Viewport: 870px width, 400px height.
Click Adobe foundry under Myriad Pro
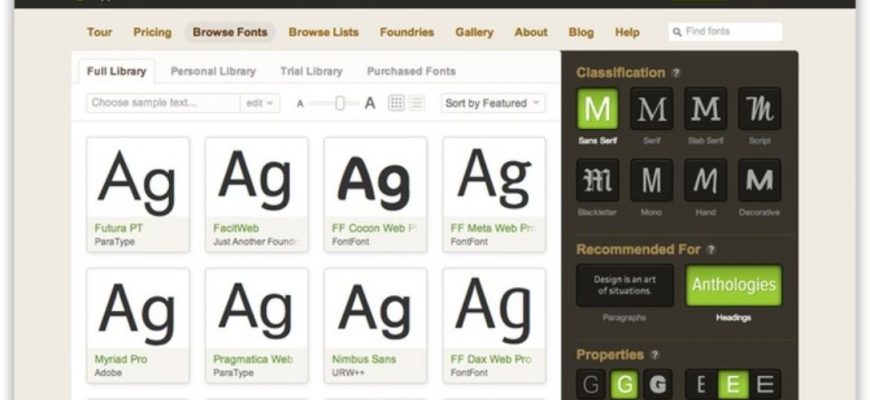tap(108, 373)
